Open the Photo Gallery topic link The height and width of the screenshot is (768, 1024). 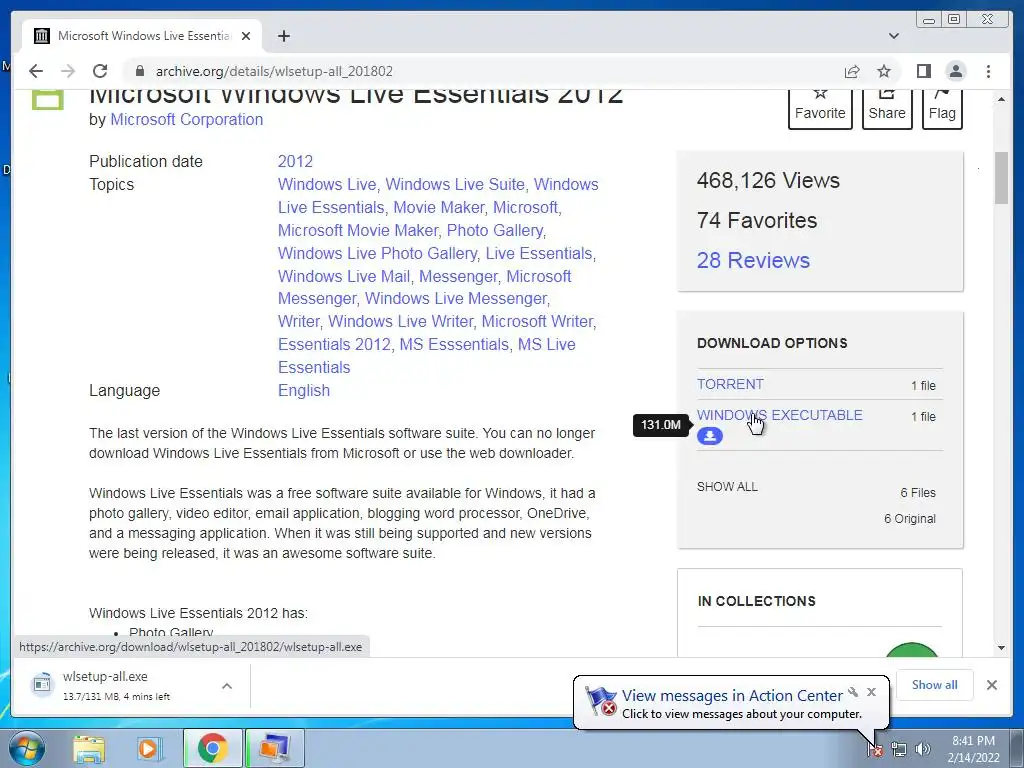pos(494,230)
